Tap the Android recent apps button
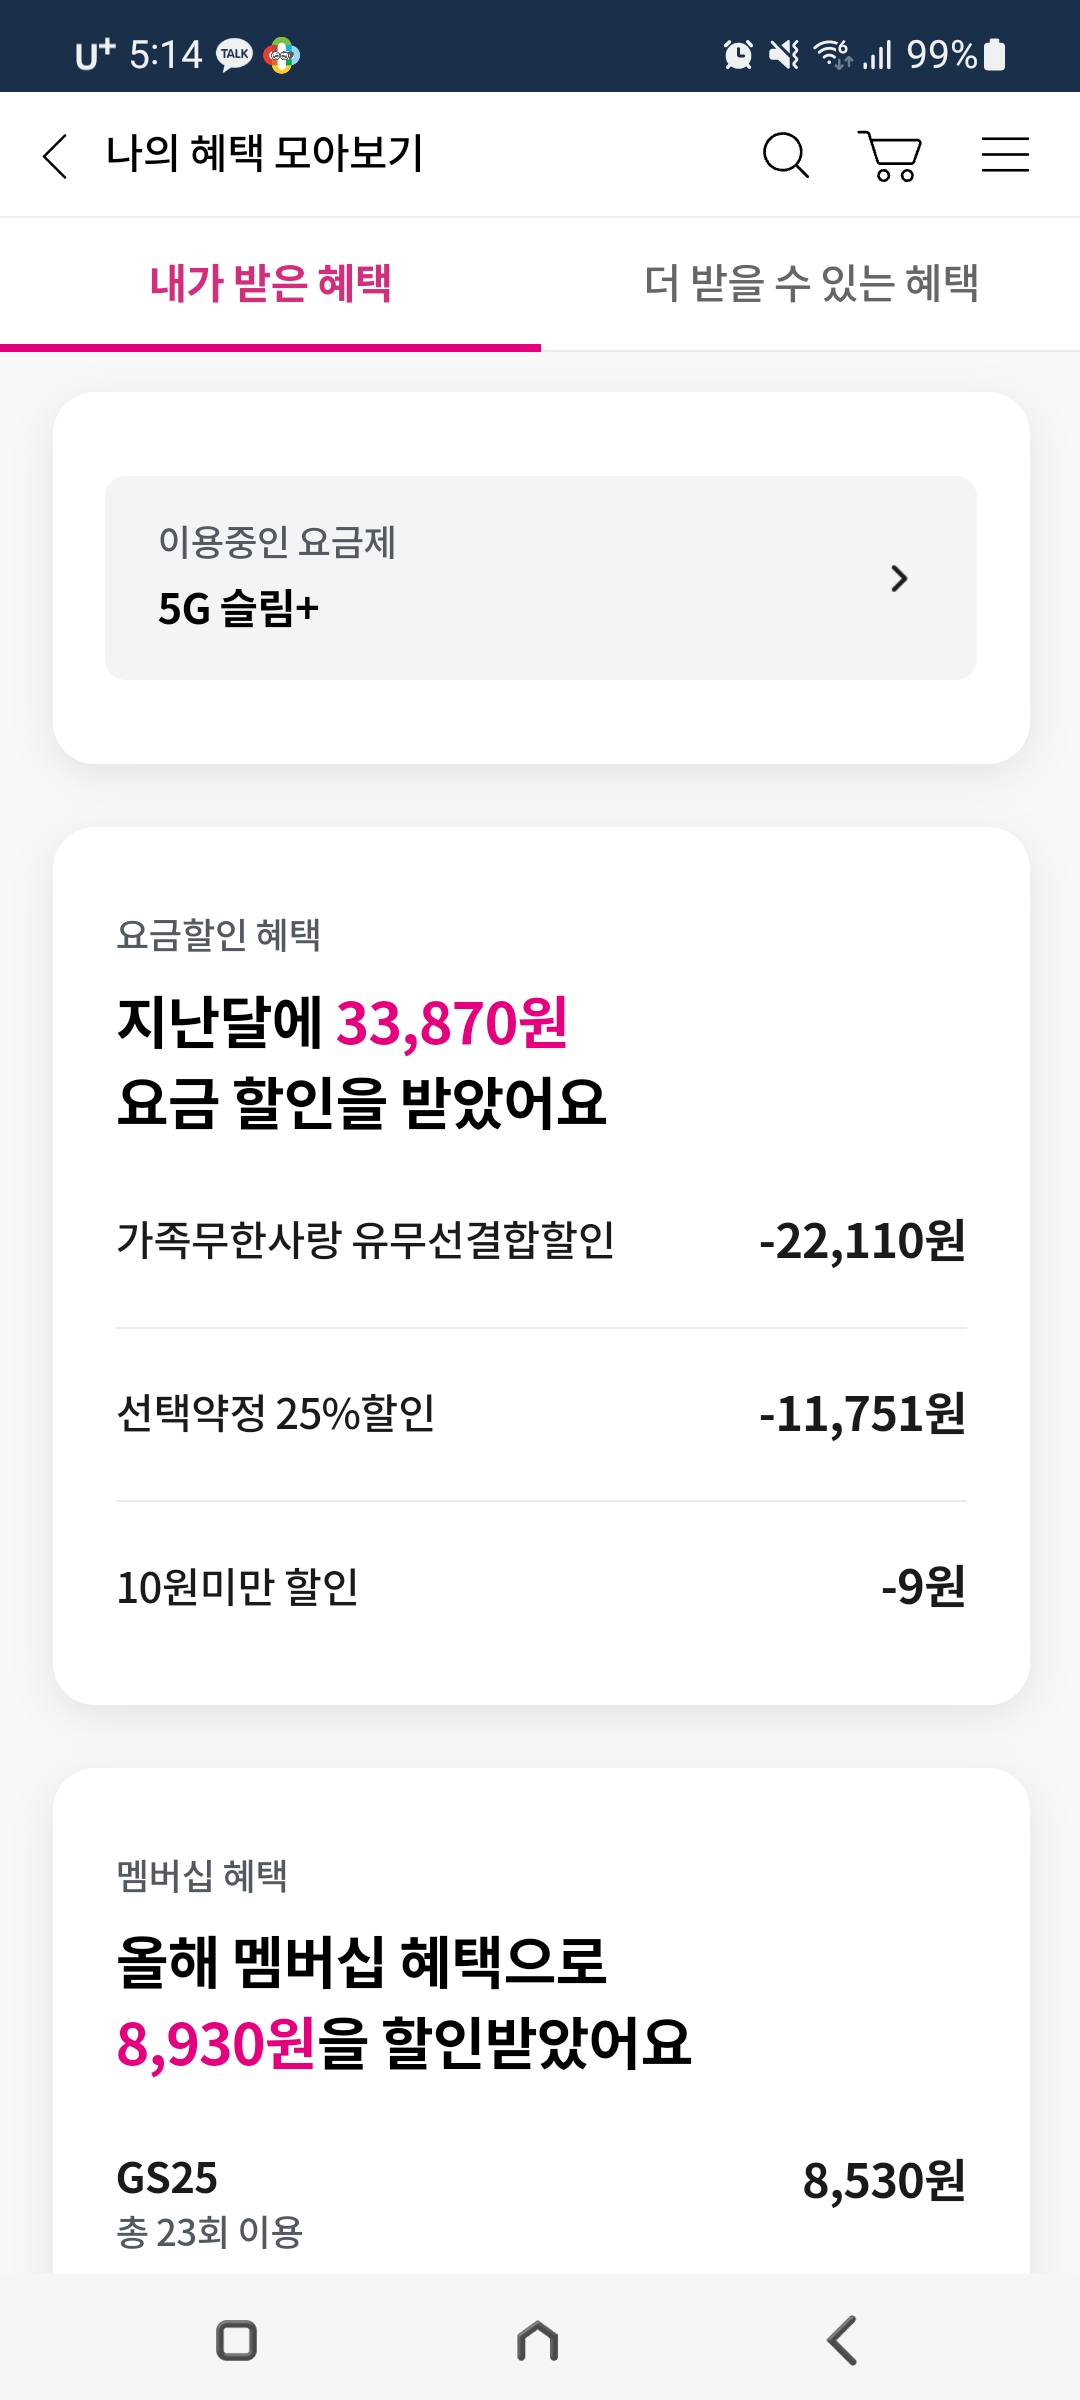The image size is (1080, 2400). [237, 2340]
